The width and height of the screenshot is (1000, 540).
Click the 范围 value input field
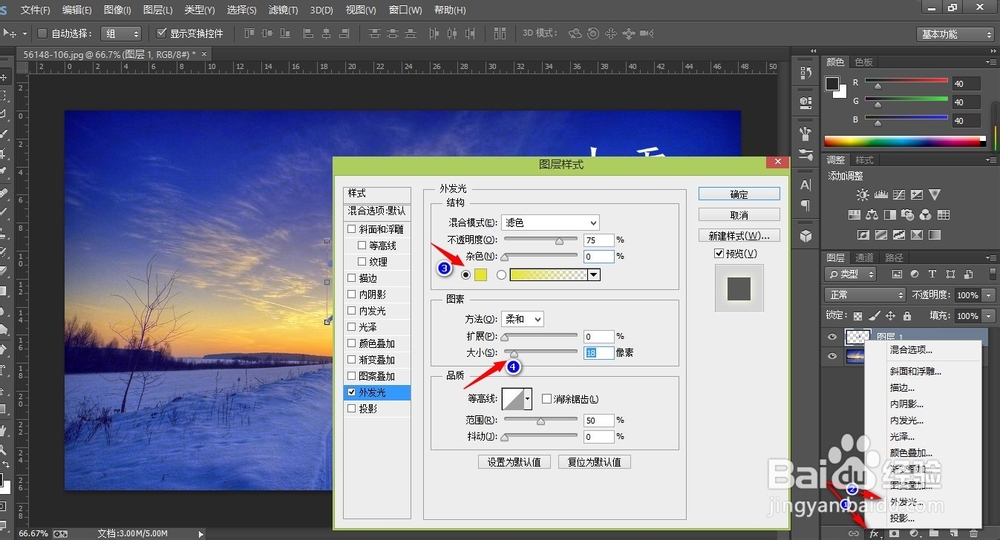pos(598,420)
